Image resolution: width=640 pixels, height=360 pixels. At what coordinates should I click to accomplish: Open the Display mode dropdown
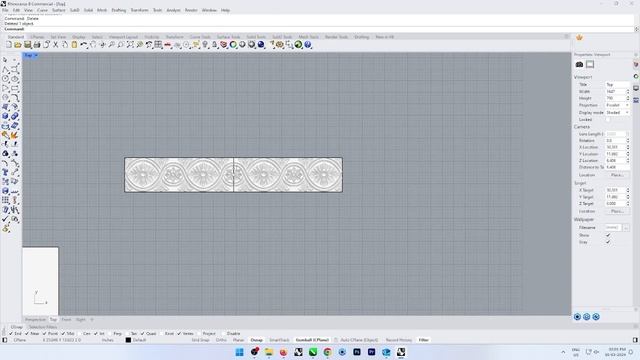[617, 112]
